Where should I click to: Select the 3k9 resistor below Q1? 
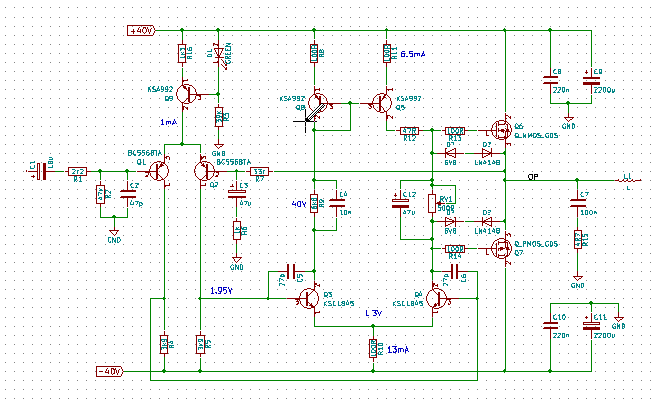pos(164,344)
